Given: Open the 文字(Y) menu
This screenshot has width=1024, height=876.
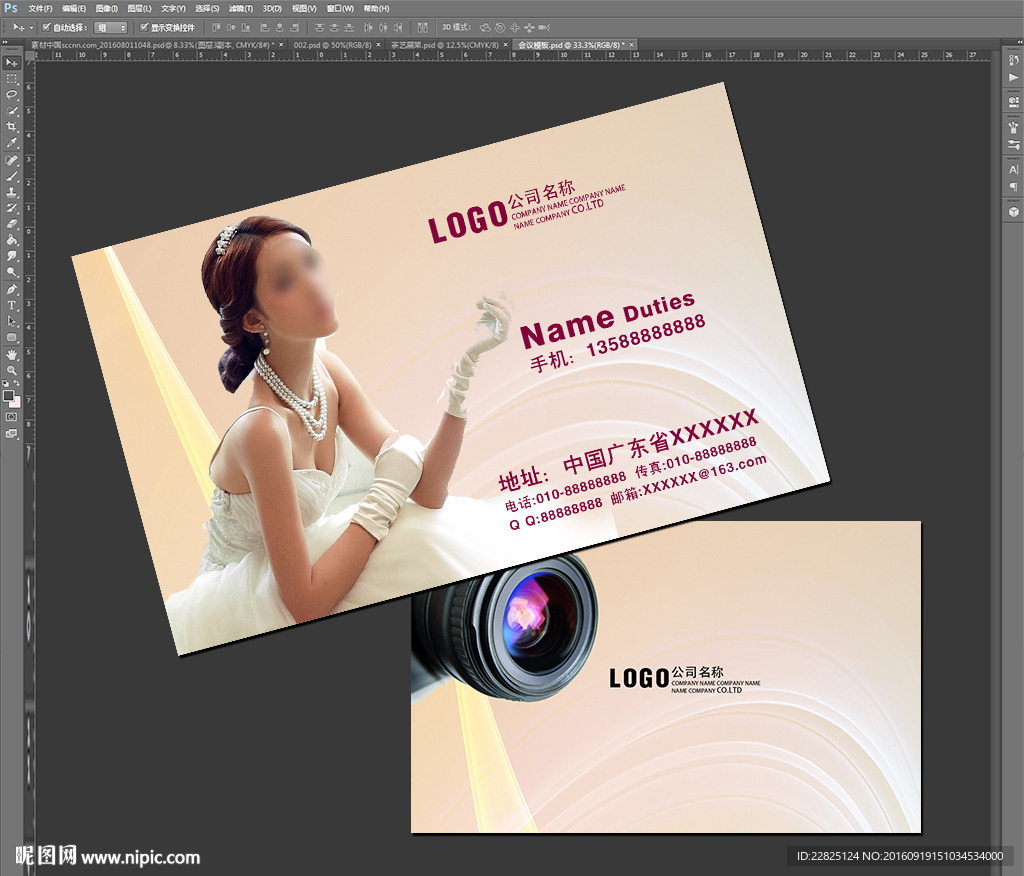Looking at the screenshot, I should pos(173,8).
